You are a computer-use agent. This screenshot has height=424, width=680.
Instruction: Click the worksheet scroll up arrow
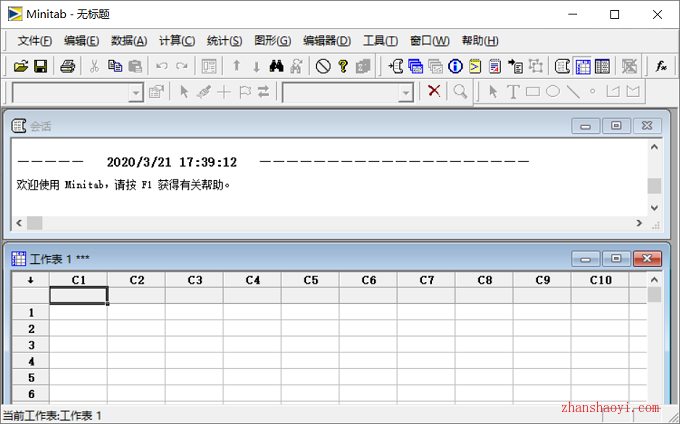point(654,280)
